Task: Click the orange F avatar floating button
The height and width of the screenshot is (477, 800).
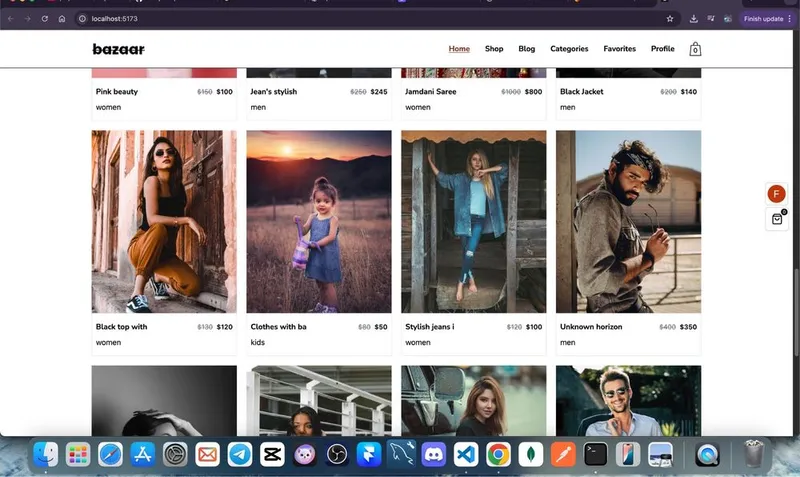Action: [777, 194]
